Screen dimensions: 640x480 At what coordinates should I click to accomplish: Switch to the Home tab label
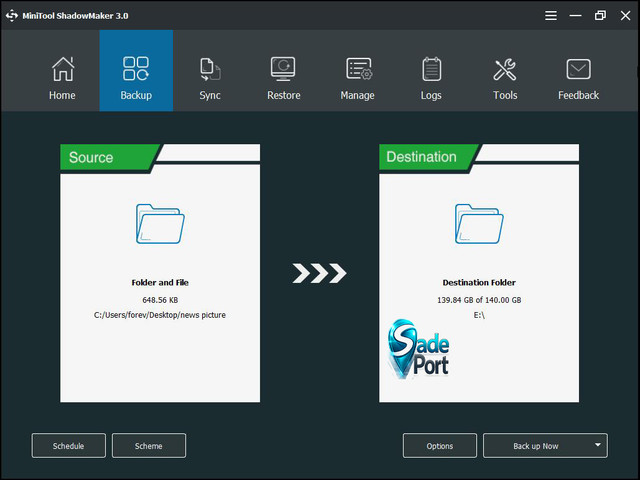coord(62,95)
